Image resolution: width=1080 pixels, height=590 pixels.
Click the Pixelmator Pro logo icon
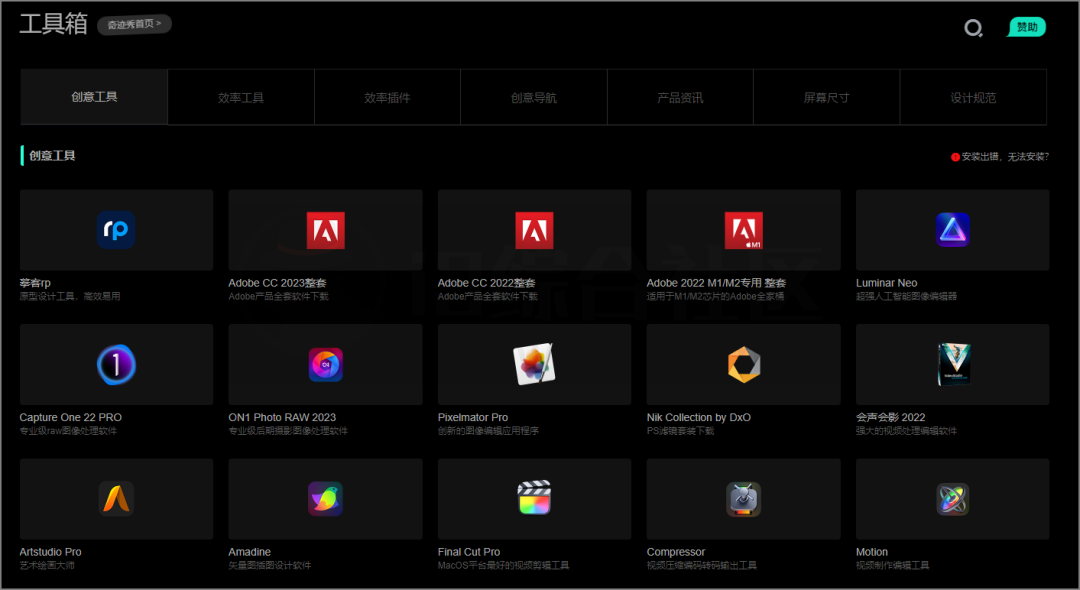click(534, 364)
